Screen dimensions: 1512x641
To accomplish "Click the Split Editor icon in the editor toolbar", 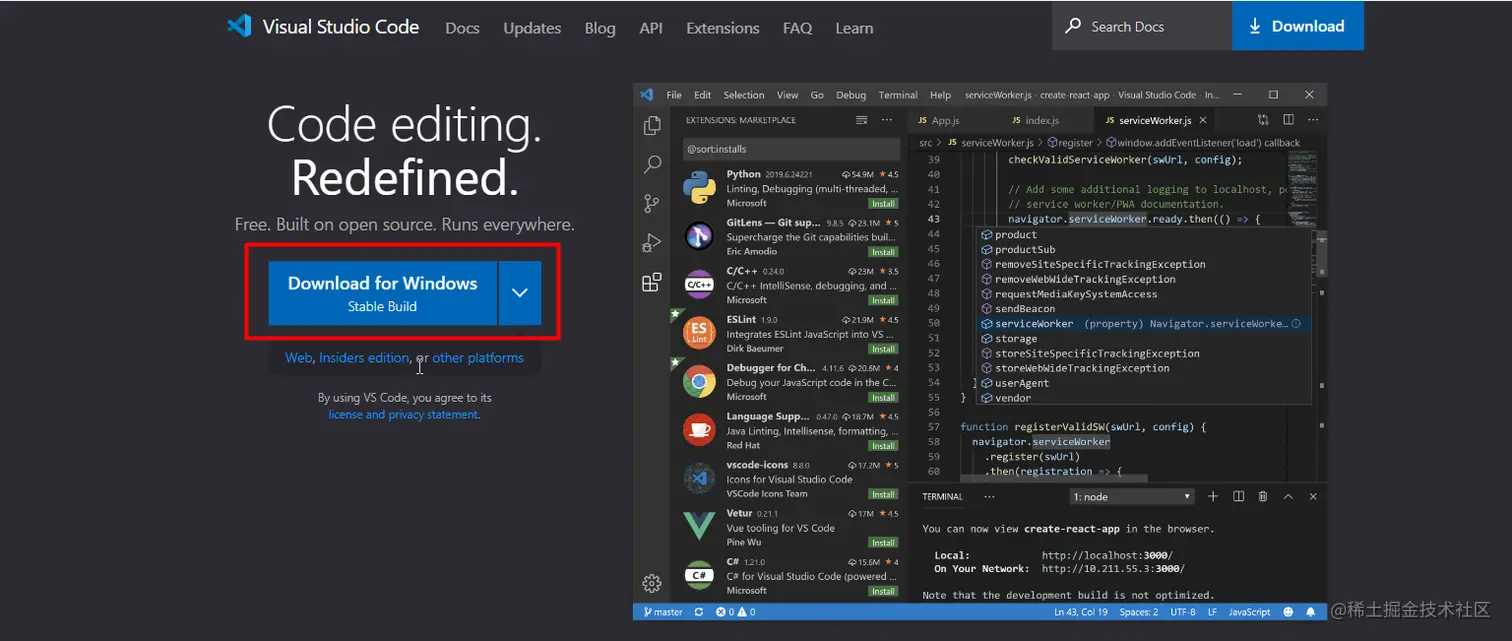I will (1287, 120).
